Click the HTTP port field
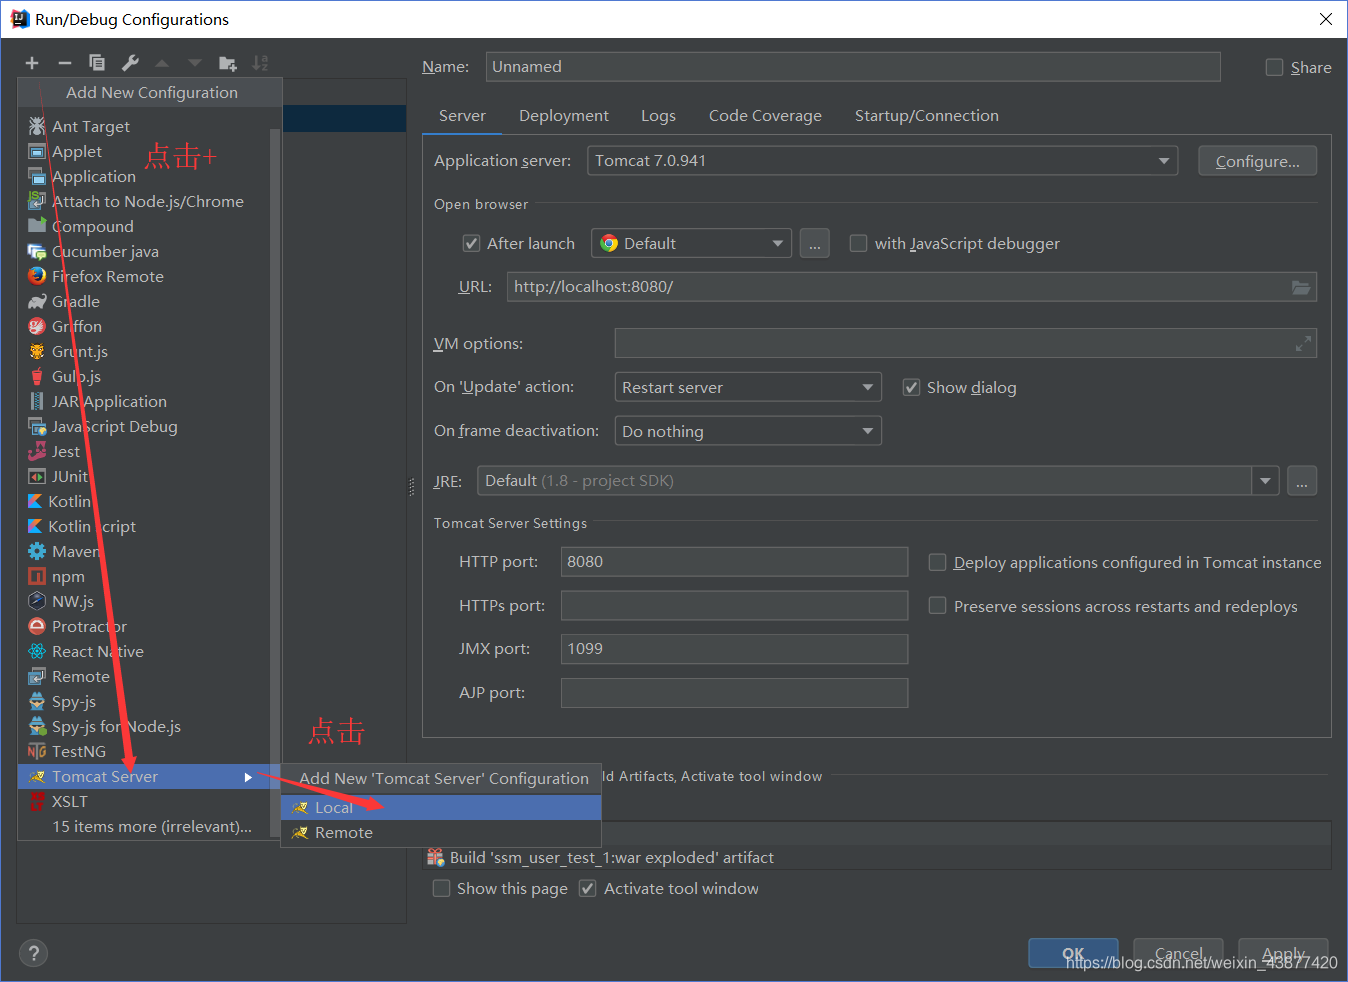This screenshot has width=1348, height=982. [734, 562]
